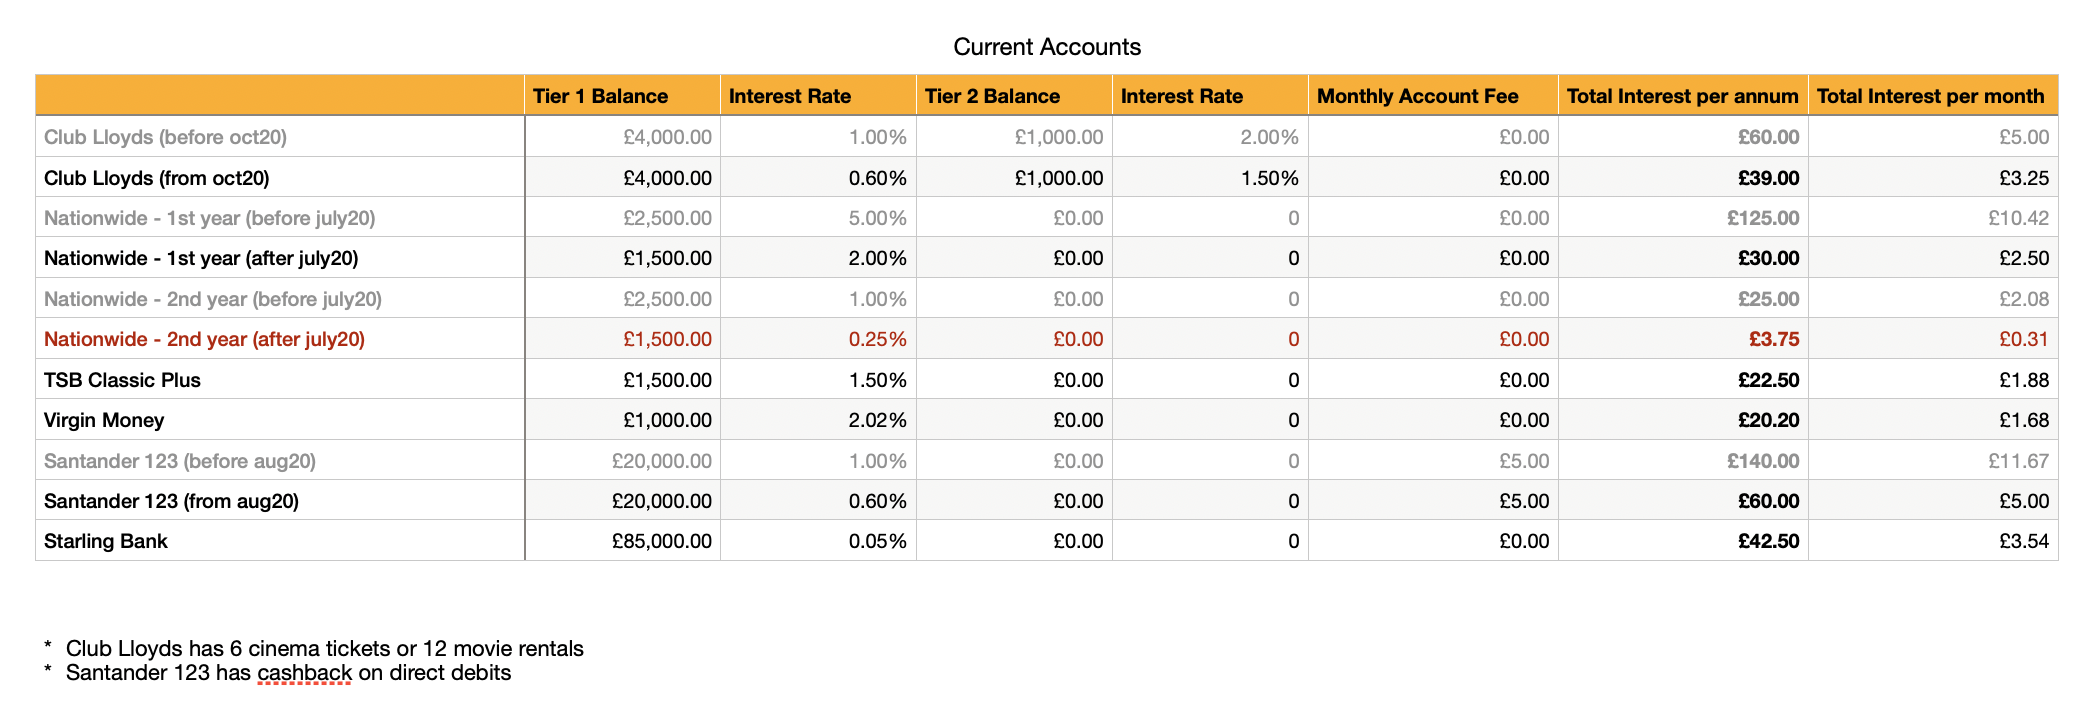This screenshot has height=720, width=2090.
Task: Select the red Nationwide - 2nd year (after july20) label
Action: (x=204, y=339)
